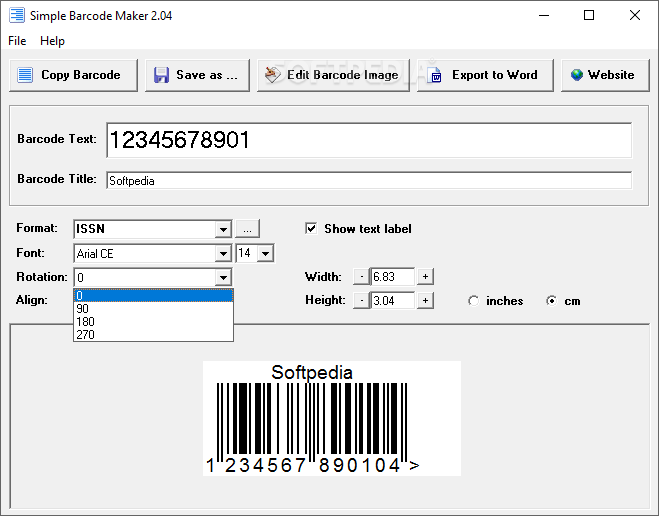Click the Copy Barcode button
659x516 pixels.
pyautogui.click(x=74, y=75)
